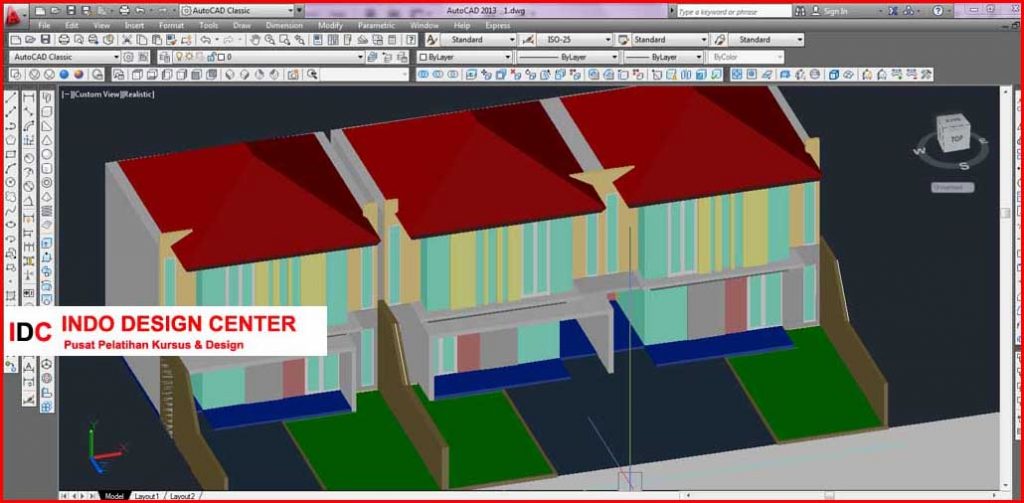Click Workspace Settings gear icon
The height and width of the screenshot is (503, 1024).
(x=128, y=57)
